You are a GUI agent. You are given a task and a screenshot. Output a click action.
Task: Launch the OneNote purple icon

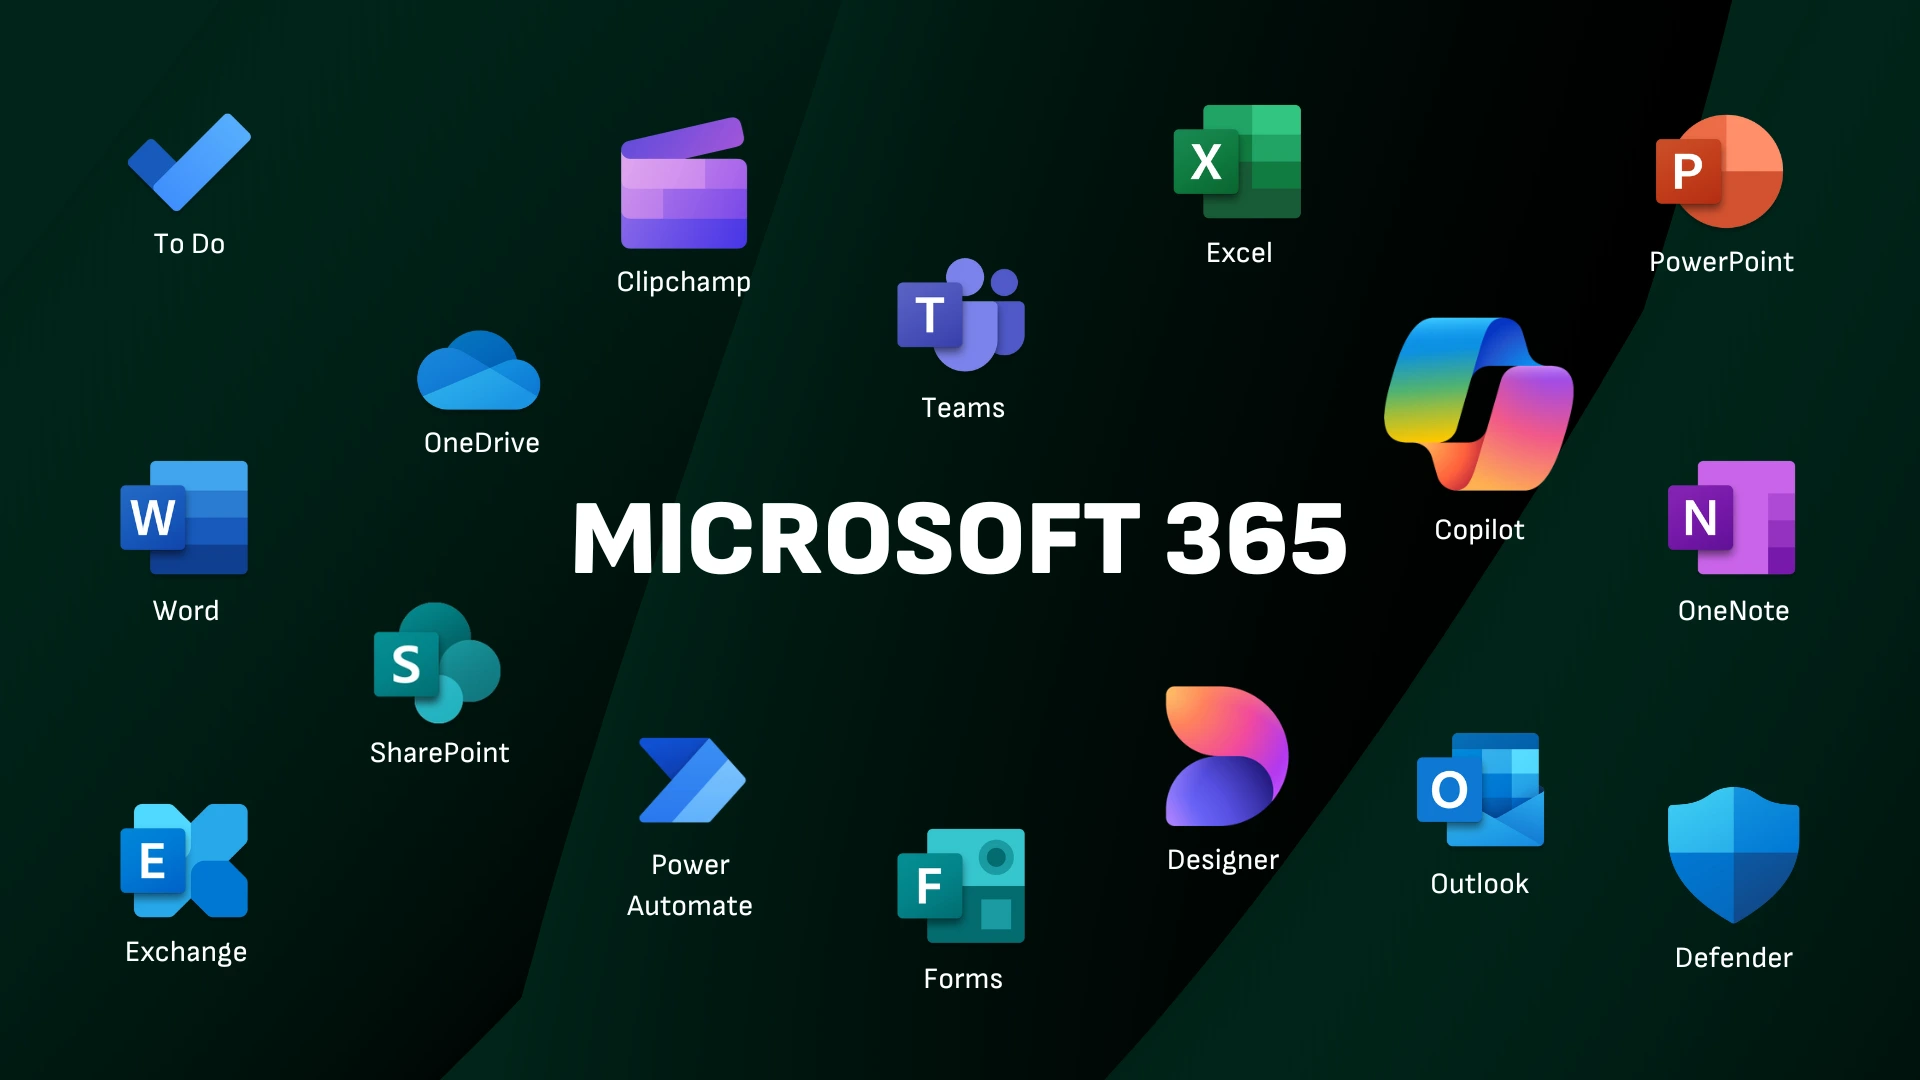[x=1732, y=517]
